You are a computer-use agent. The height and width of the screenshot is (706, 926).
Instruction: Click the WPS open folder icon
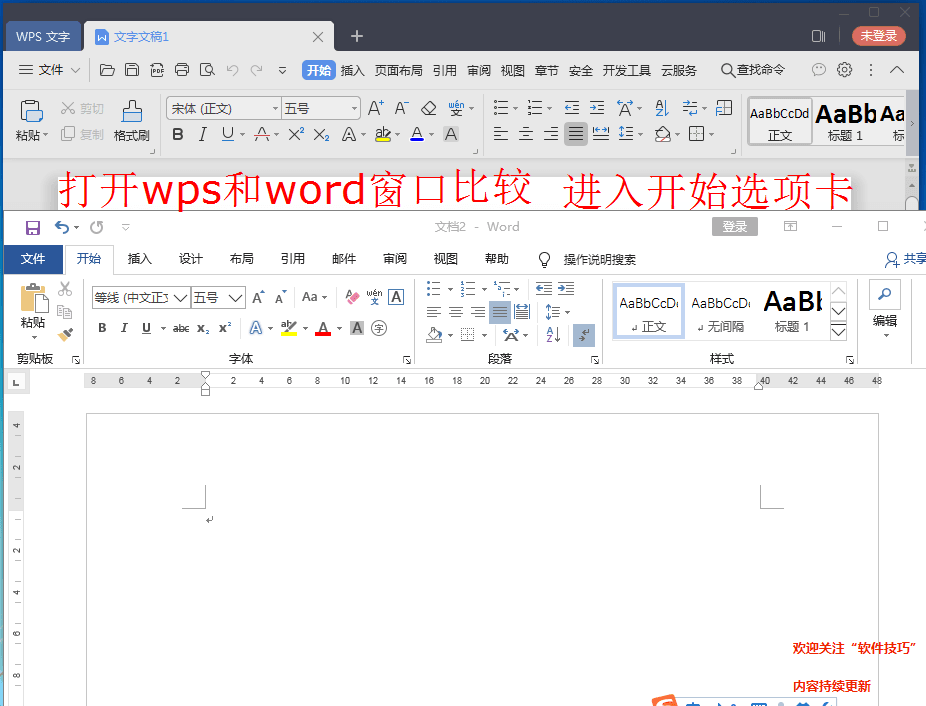107,70
